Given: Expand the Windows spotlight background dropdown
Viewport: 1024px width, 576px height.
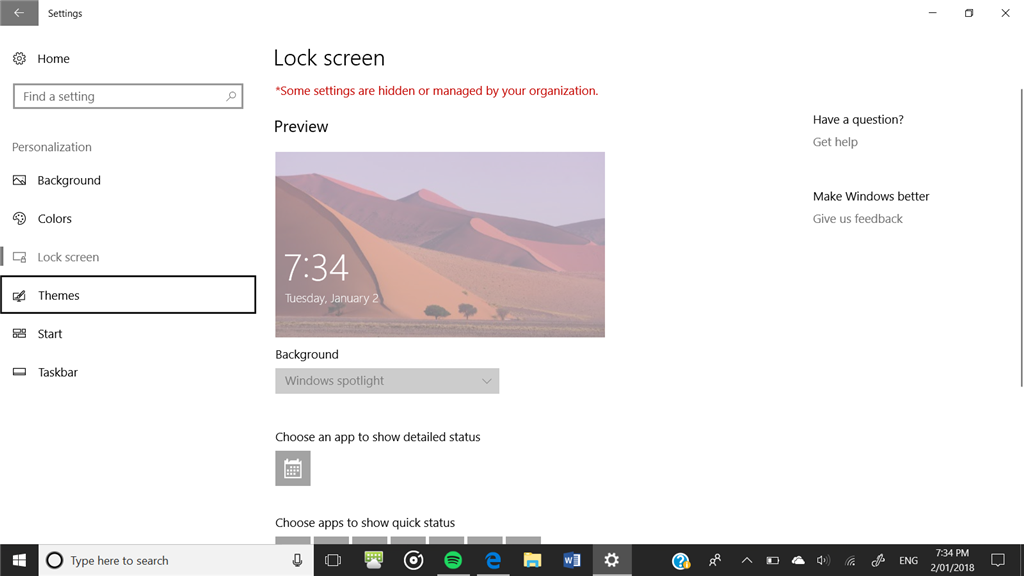Looking at the screenshot, I should pos(387,381).
